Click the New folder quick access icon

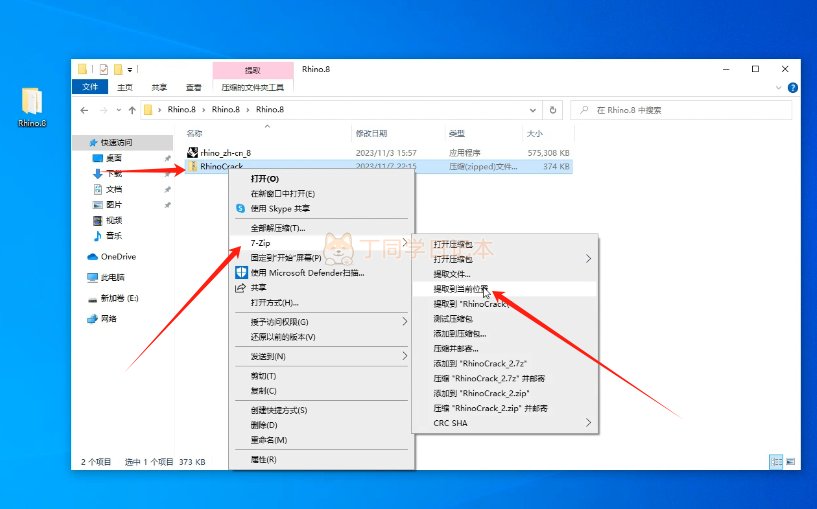point(118,69)
